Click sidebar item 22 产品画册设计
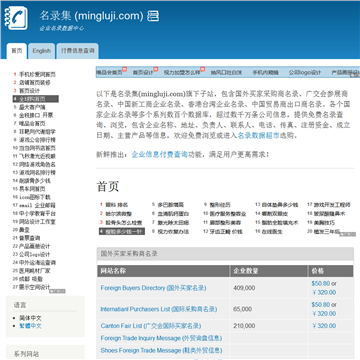The image size is (360, 360). click(35, 246)
